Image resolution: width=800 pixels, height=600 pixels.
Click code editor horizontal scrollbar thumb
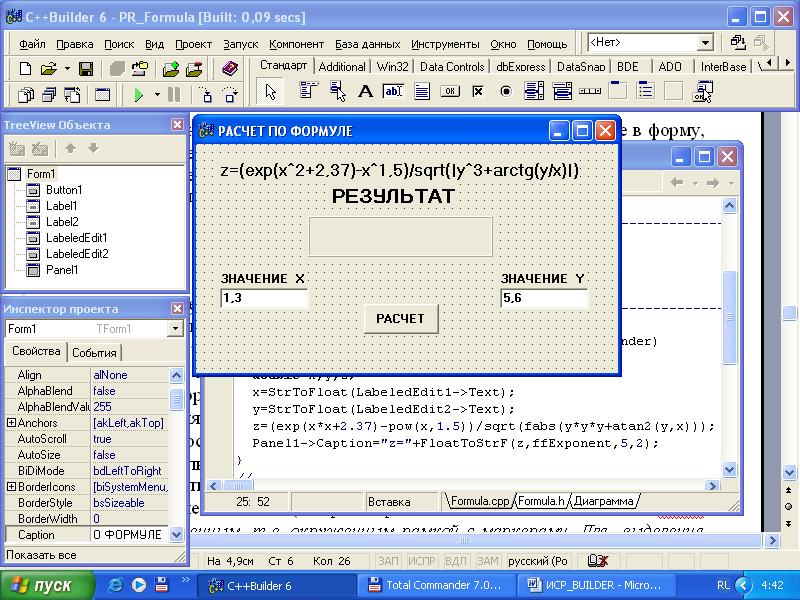click(238, 485)
